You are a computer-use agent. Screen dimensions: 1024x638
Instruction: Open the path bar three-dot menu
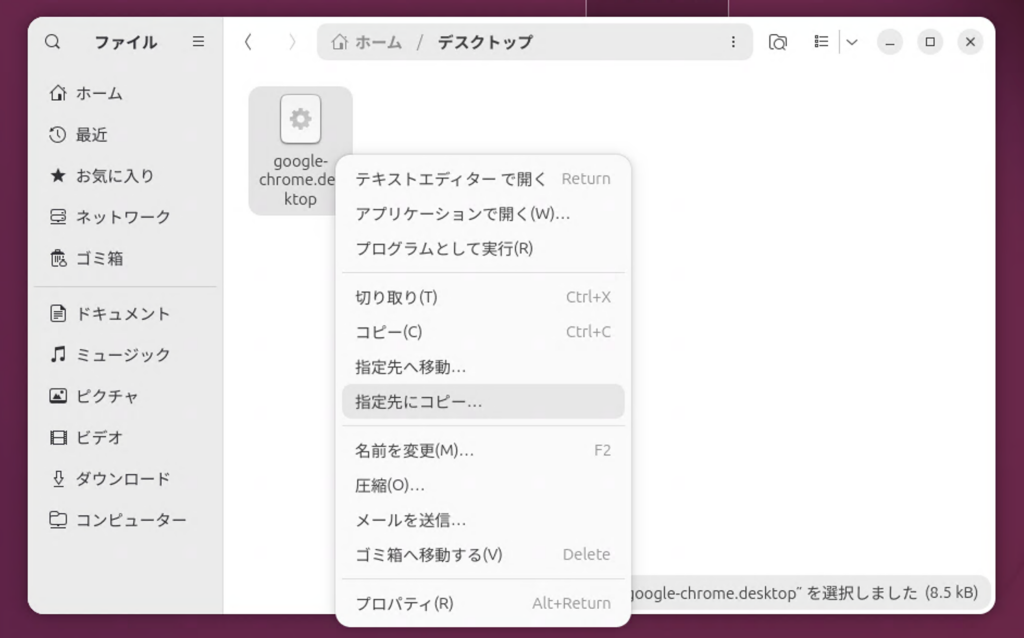click(x=733, y=42)
